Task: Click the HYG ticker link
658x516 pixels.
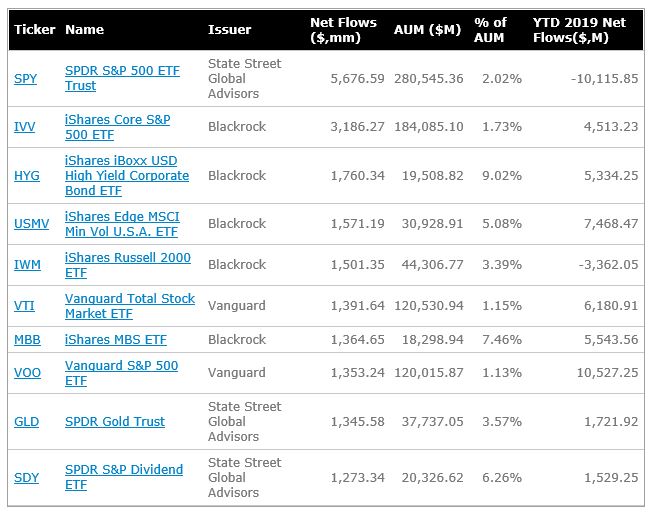Action: tap(27, 175)
